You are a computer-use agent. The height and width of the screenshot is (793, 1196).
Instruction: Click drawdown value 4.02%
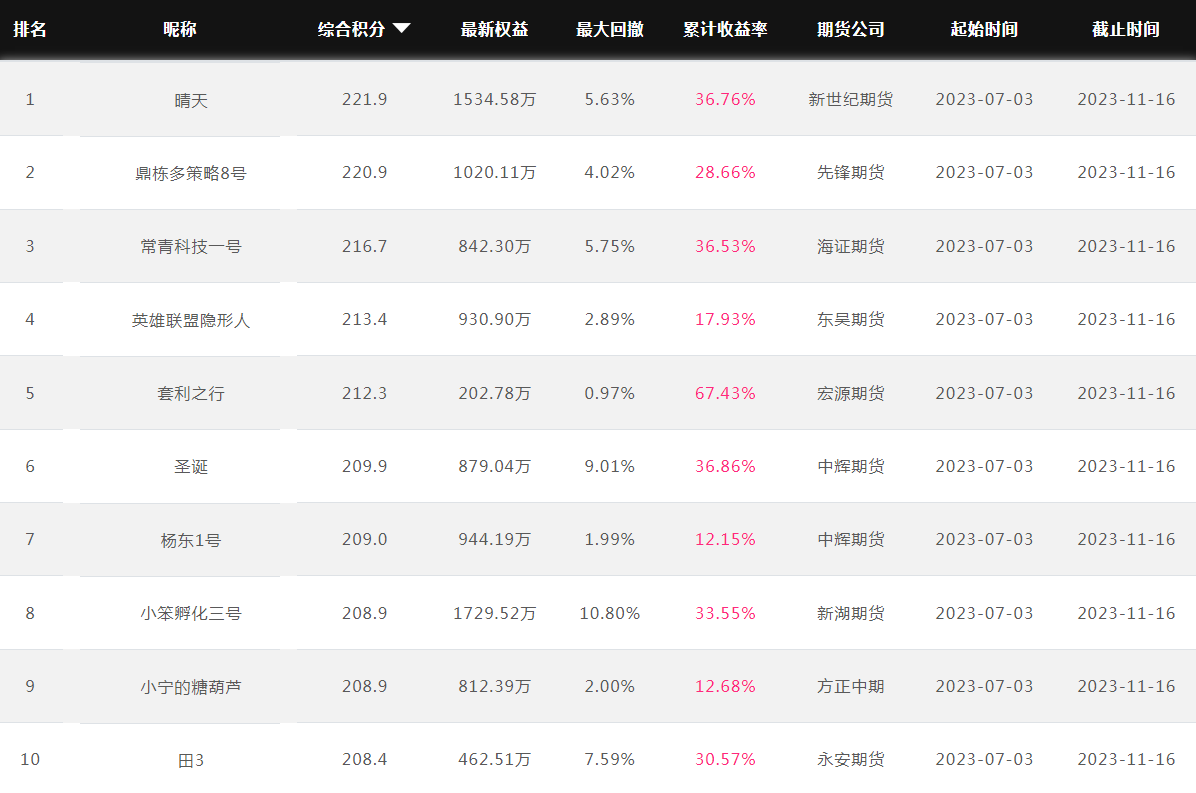click(609, 172)
